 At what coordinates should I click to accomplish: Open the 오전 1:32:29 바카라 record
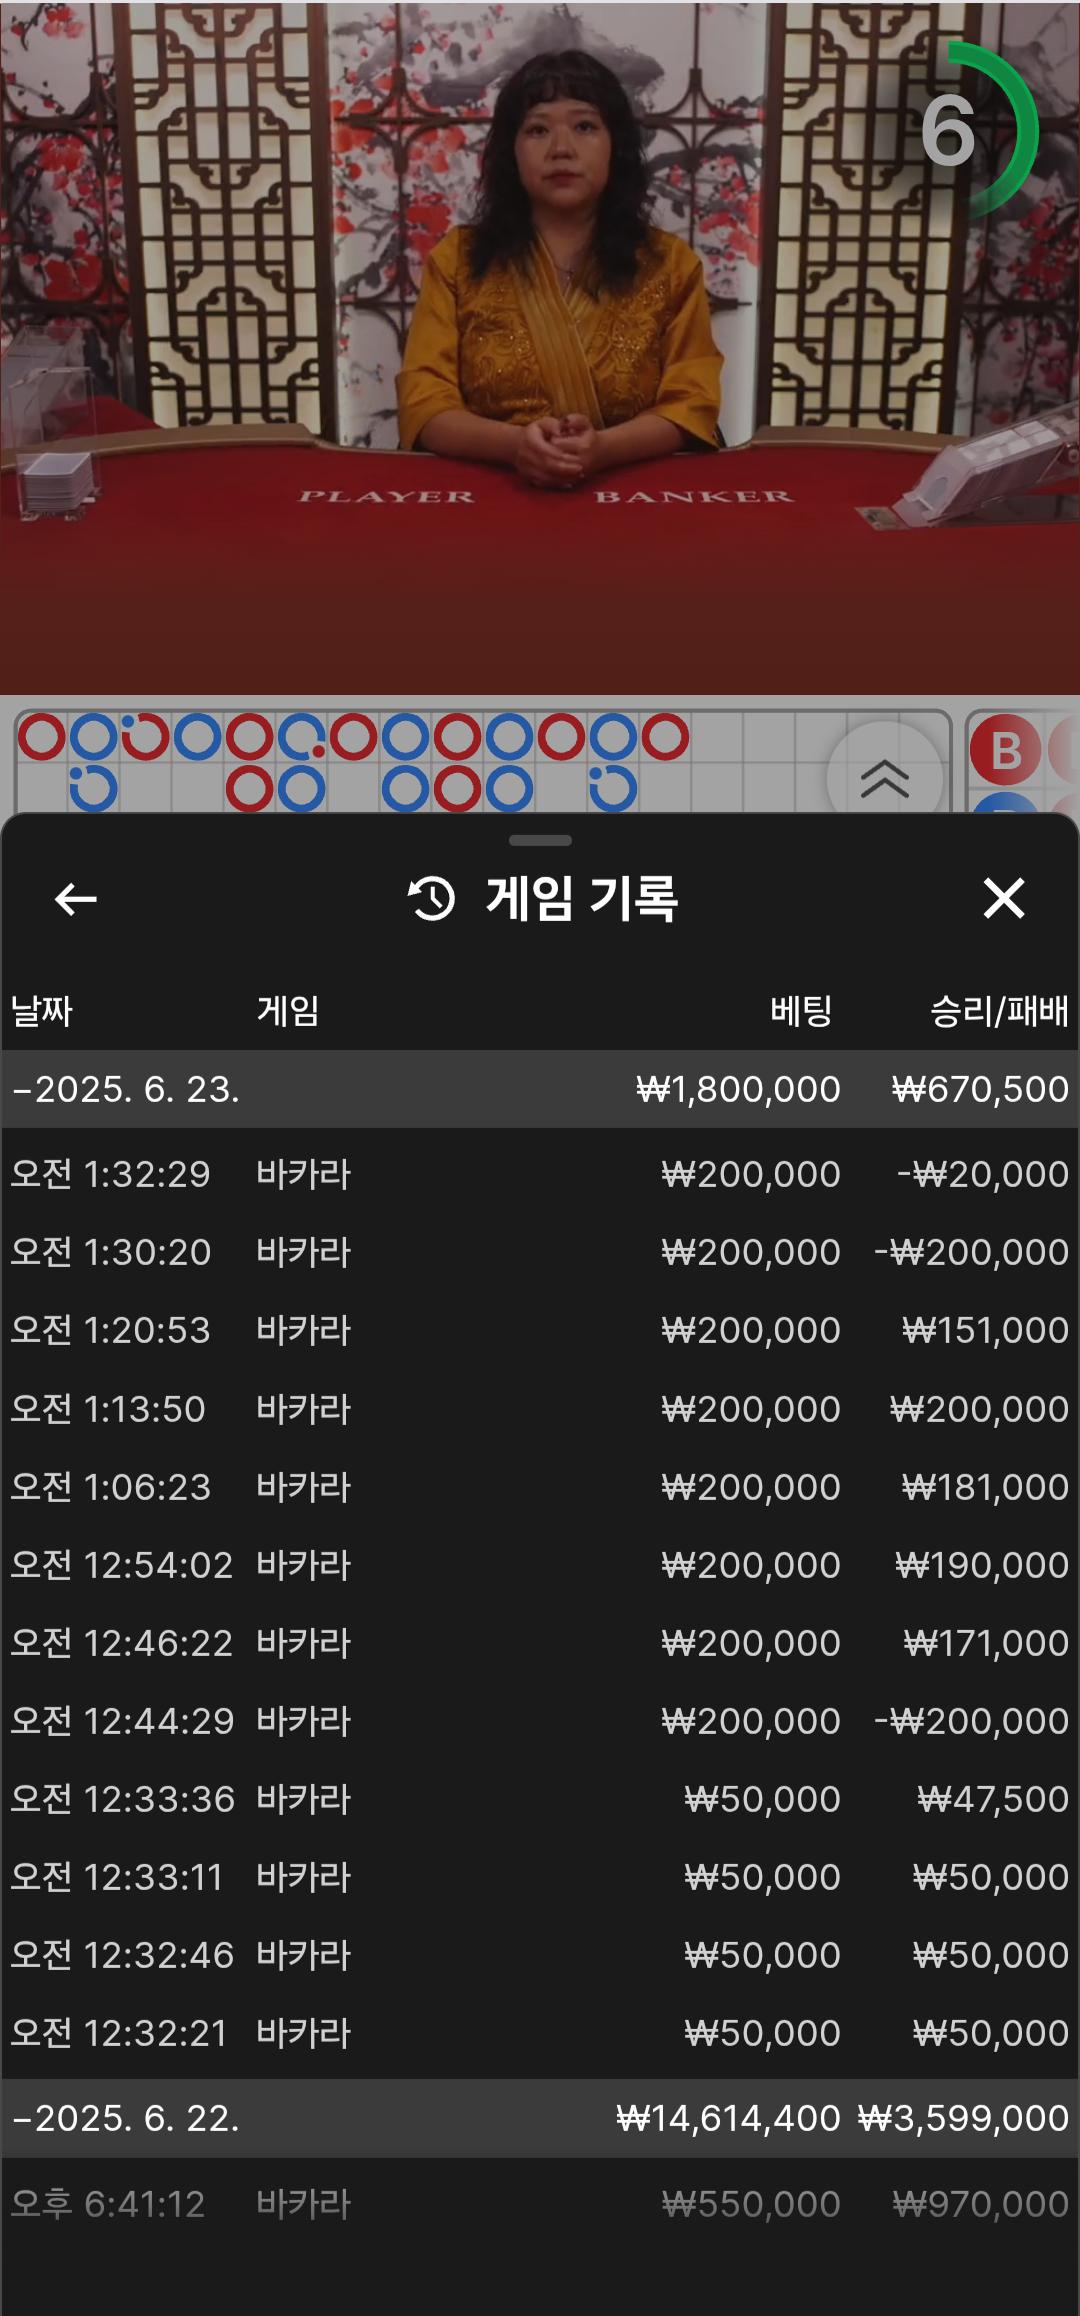point(540,1174)
